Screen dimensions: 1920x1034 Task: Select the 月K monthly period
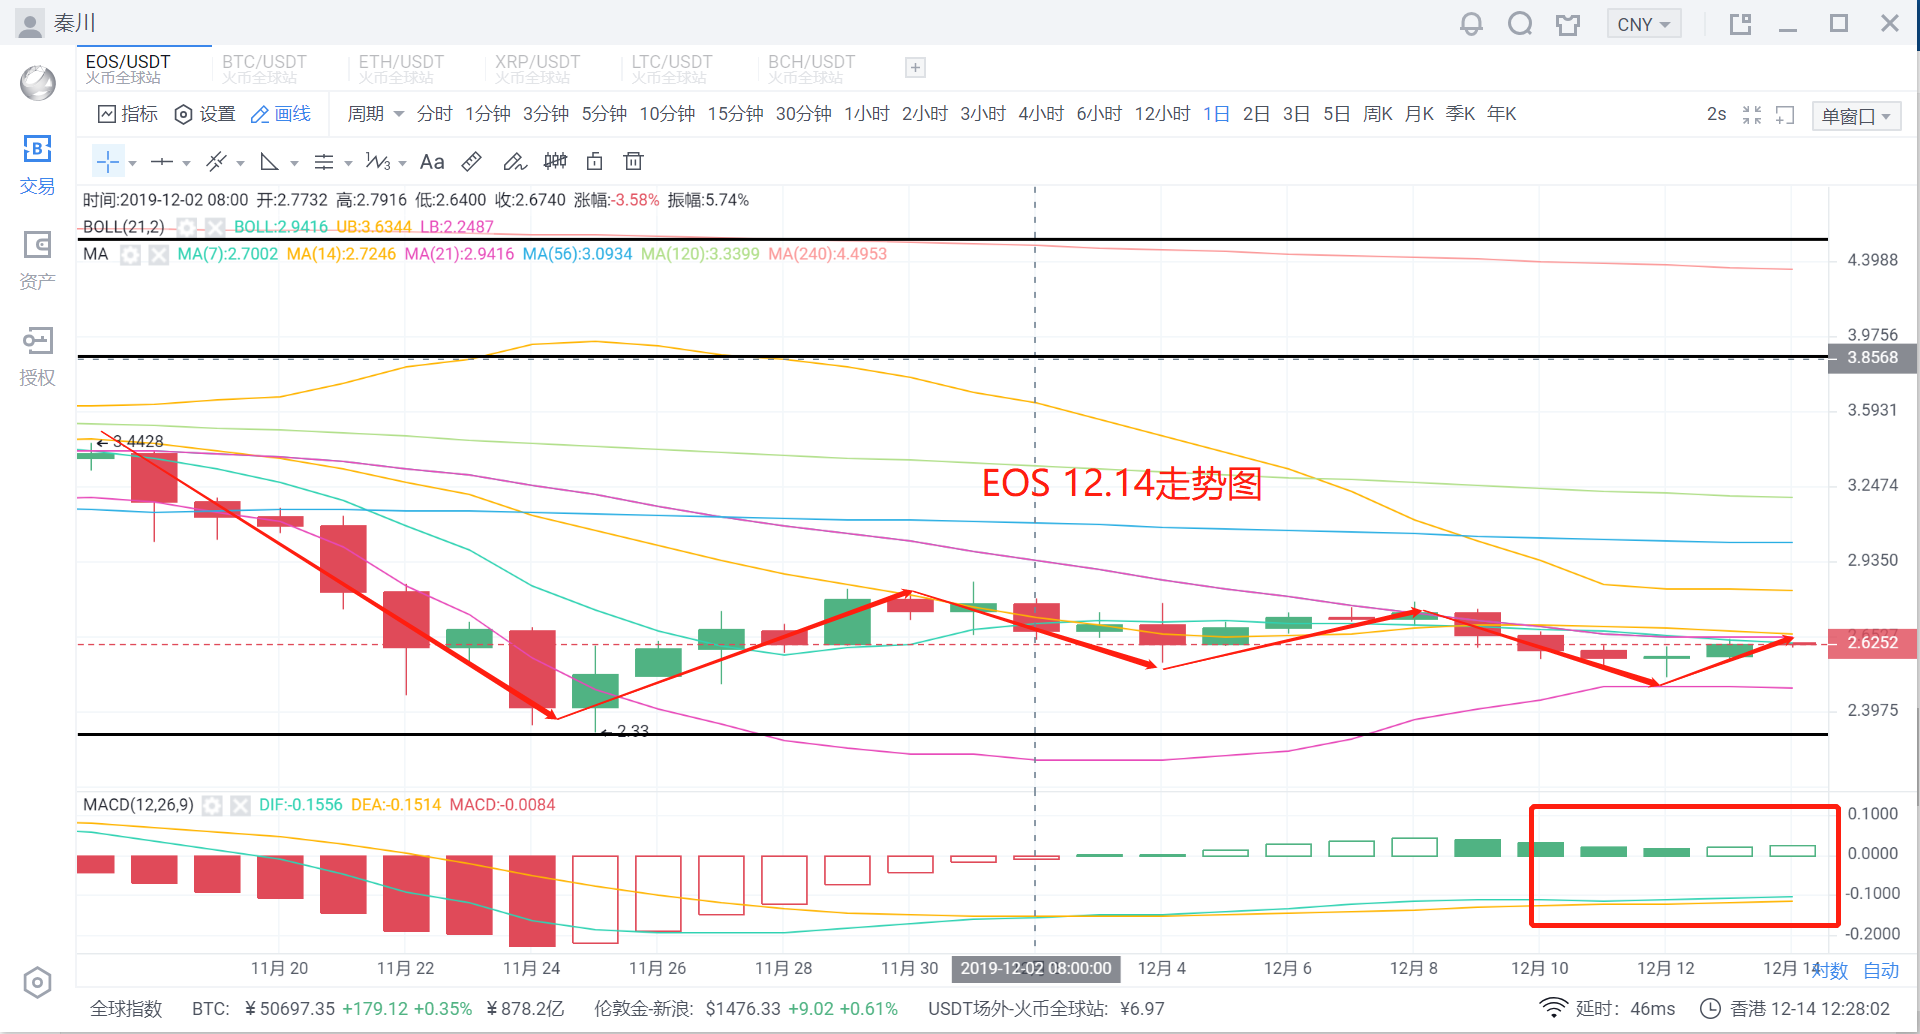coord(1419,114)
